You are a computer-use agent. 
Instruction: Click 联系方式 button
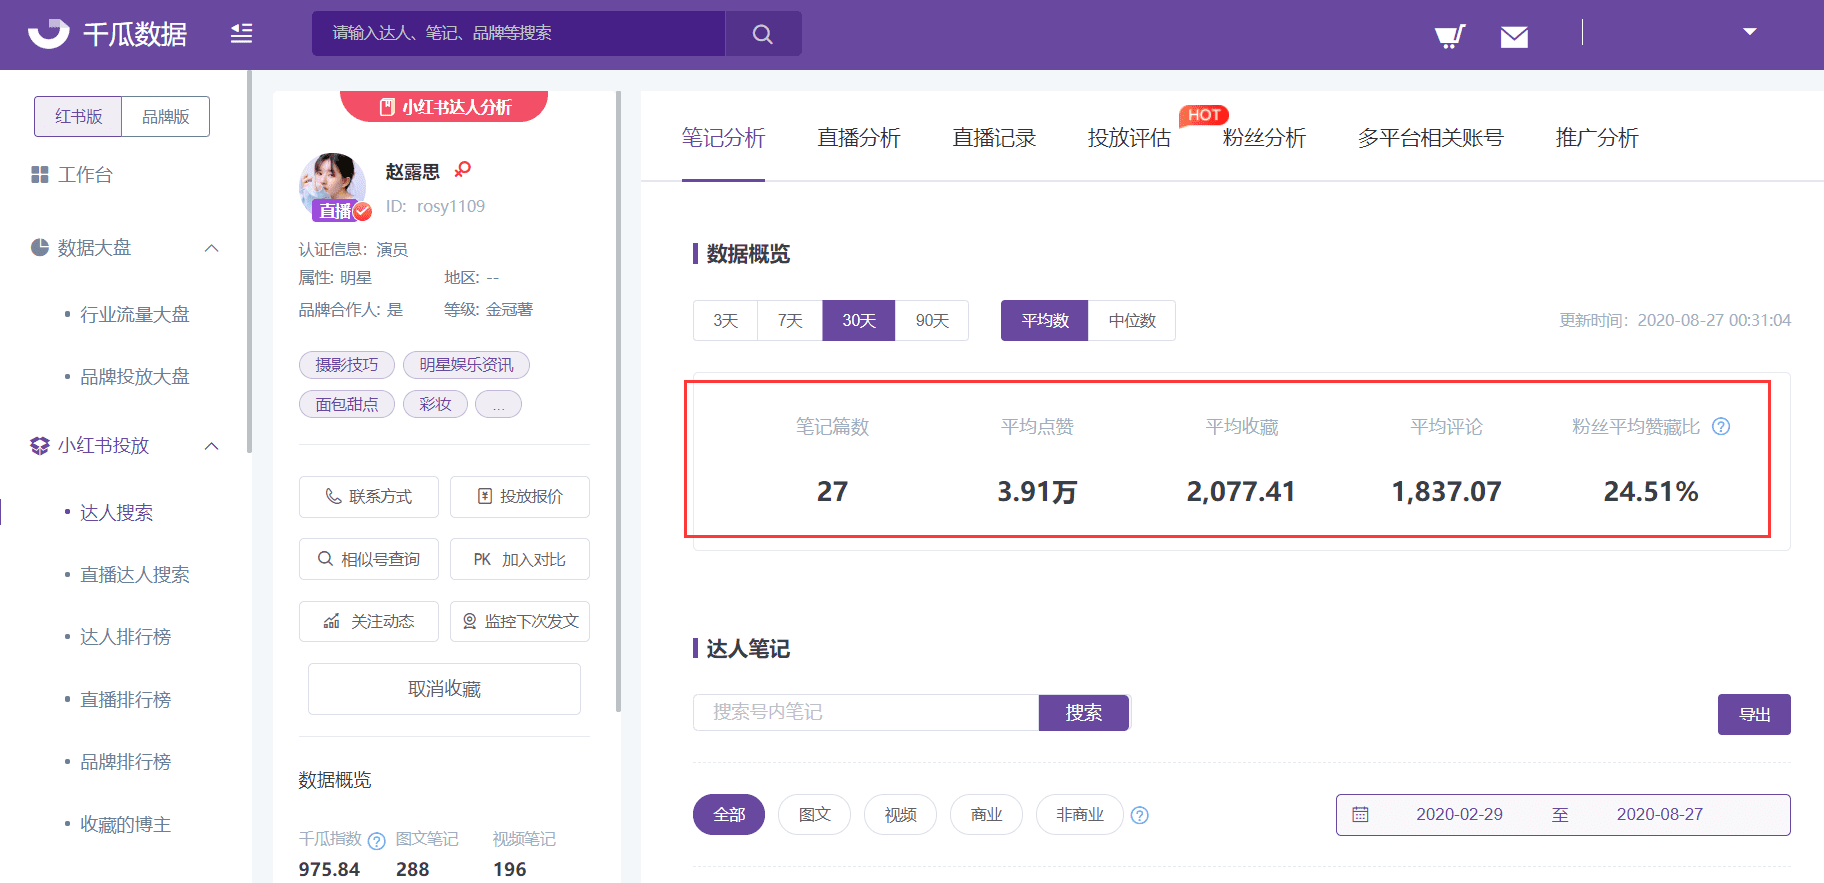point(369,497)
